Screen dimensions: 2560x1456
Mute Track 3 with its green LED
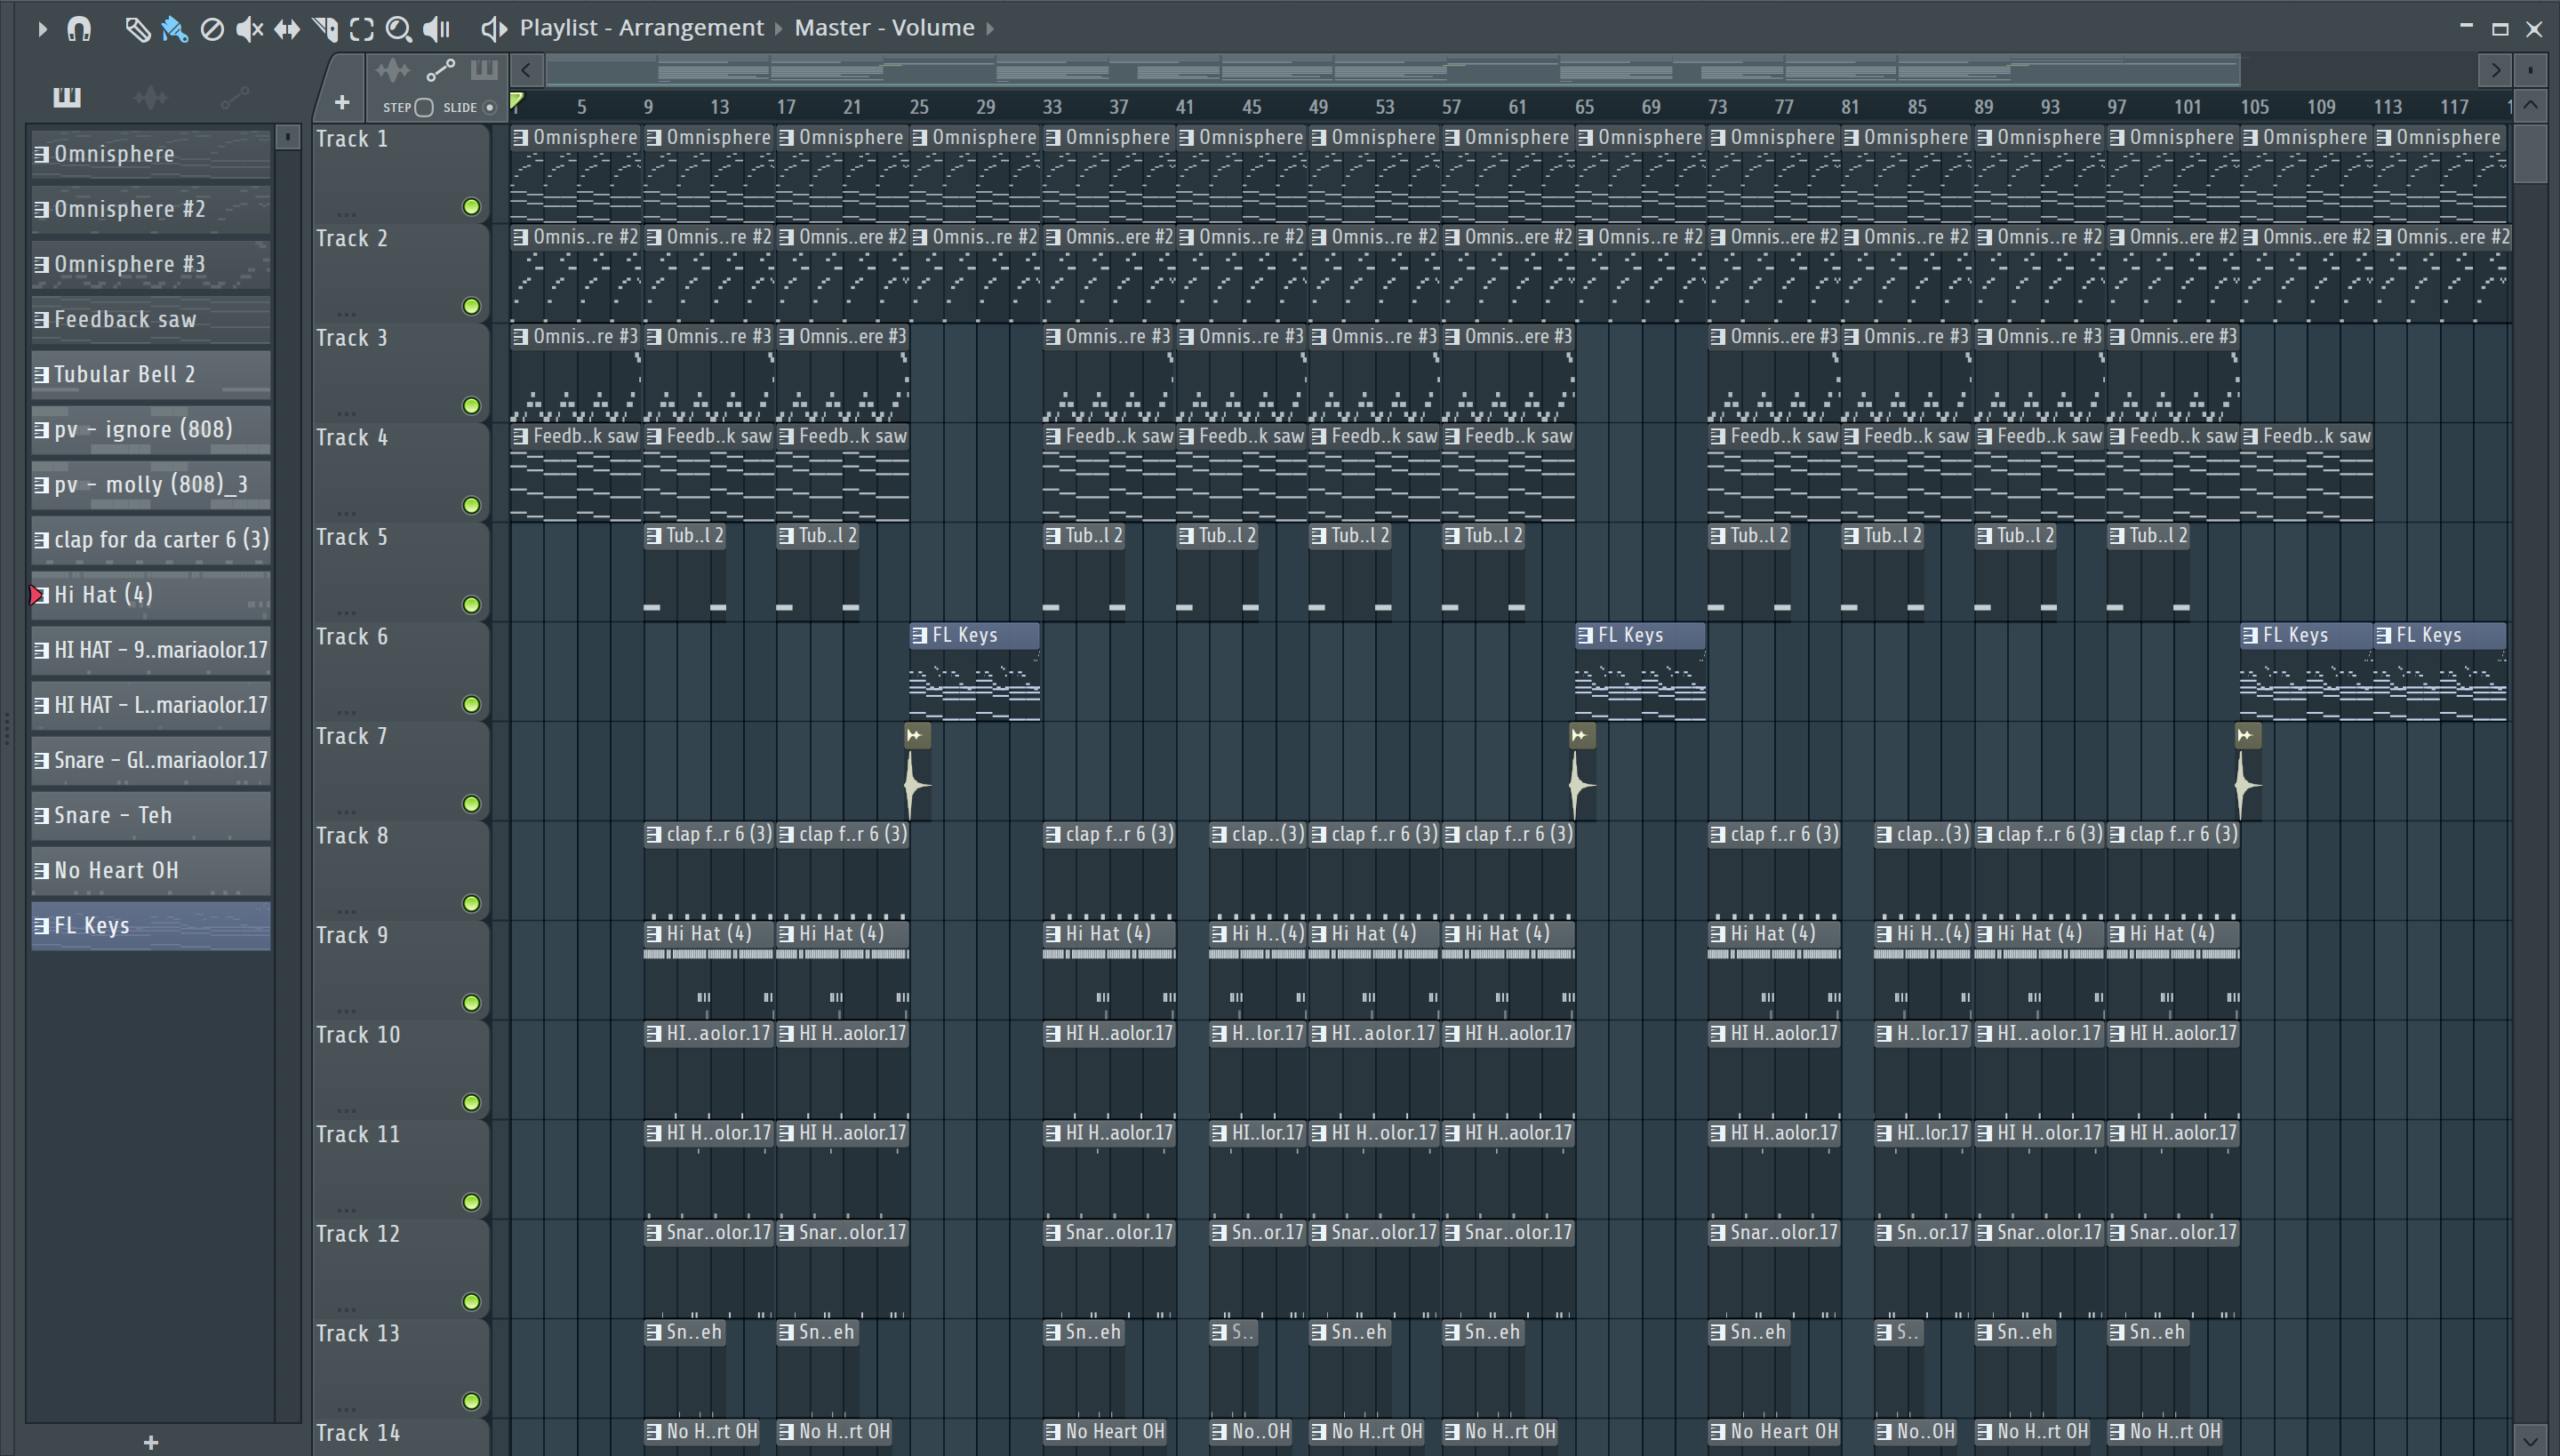tap(471, 406)
